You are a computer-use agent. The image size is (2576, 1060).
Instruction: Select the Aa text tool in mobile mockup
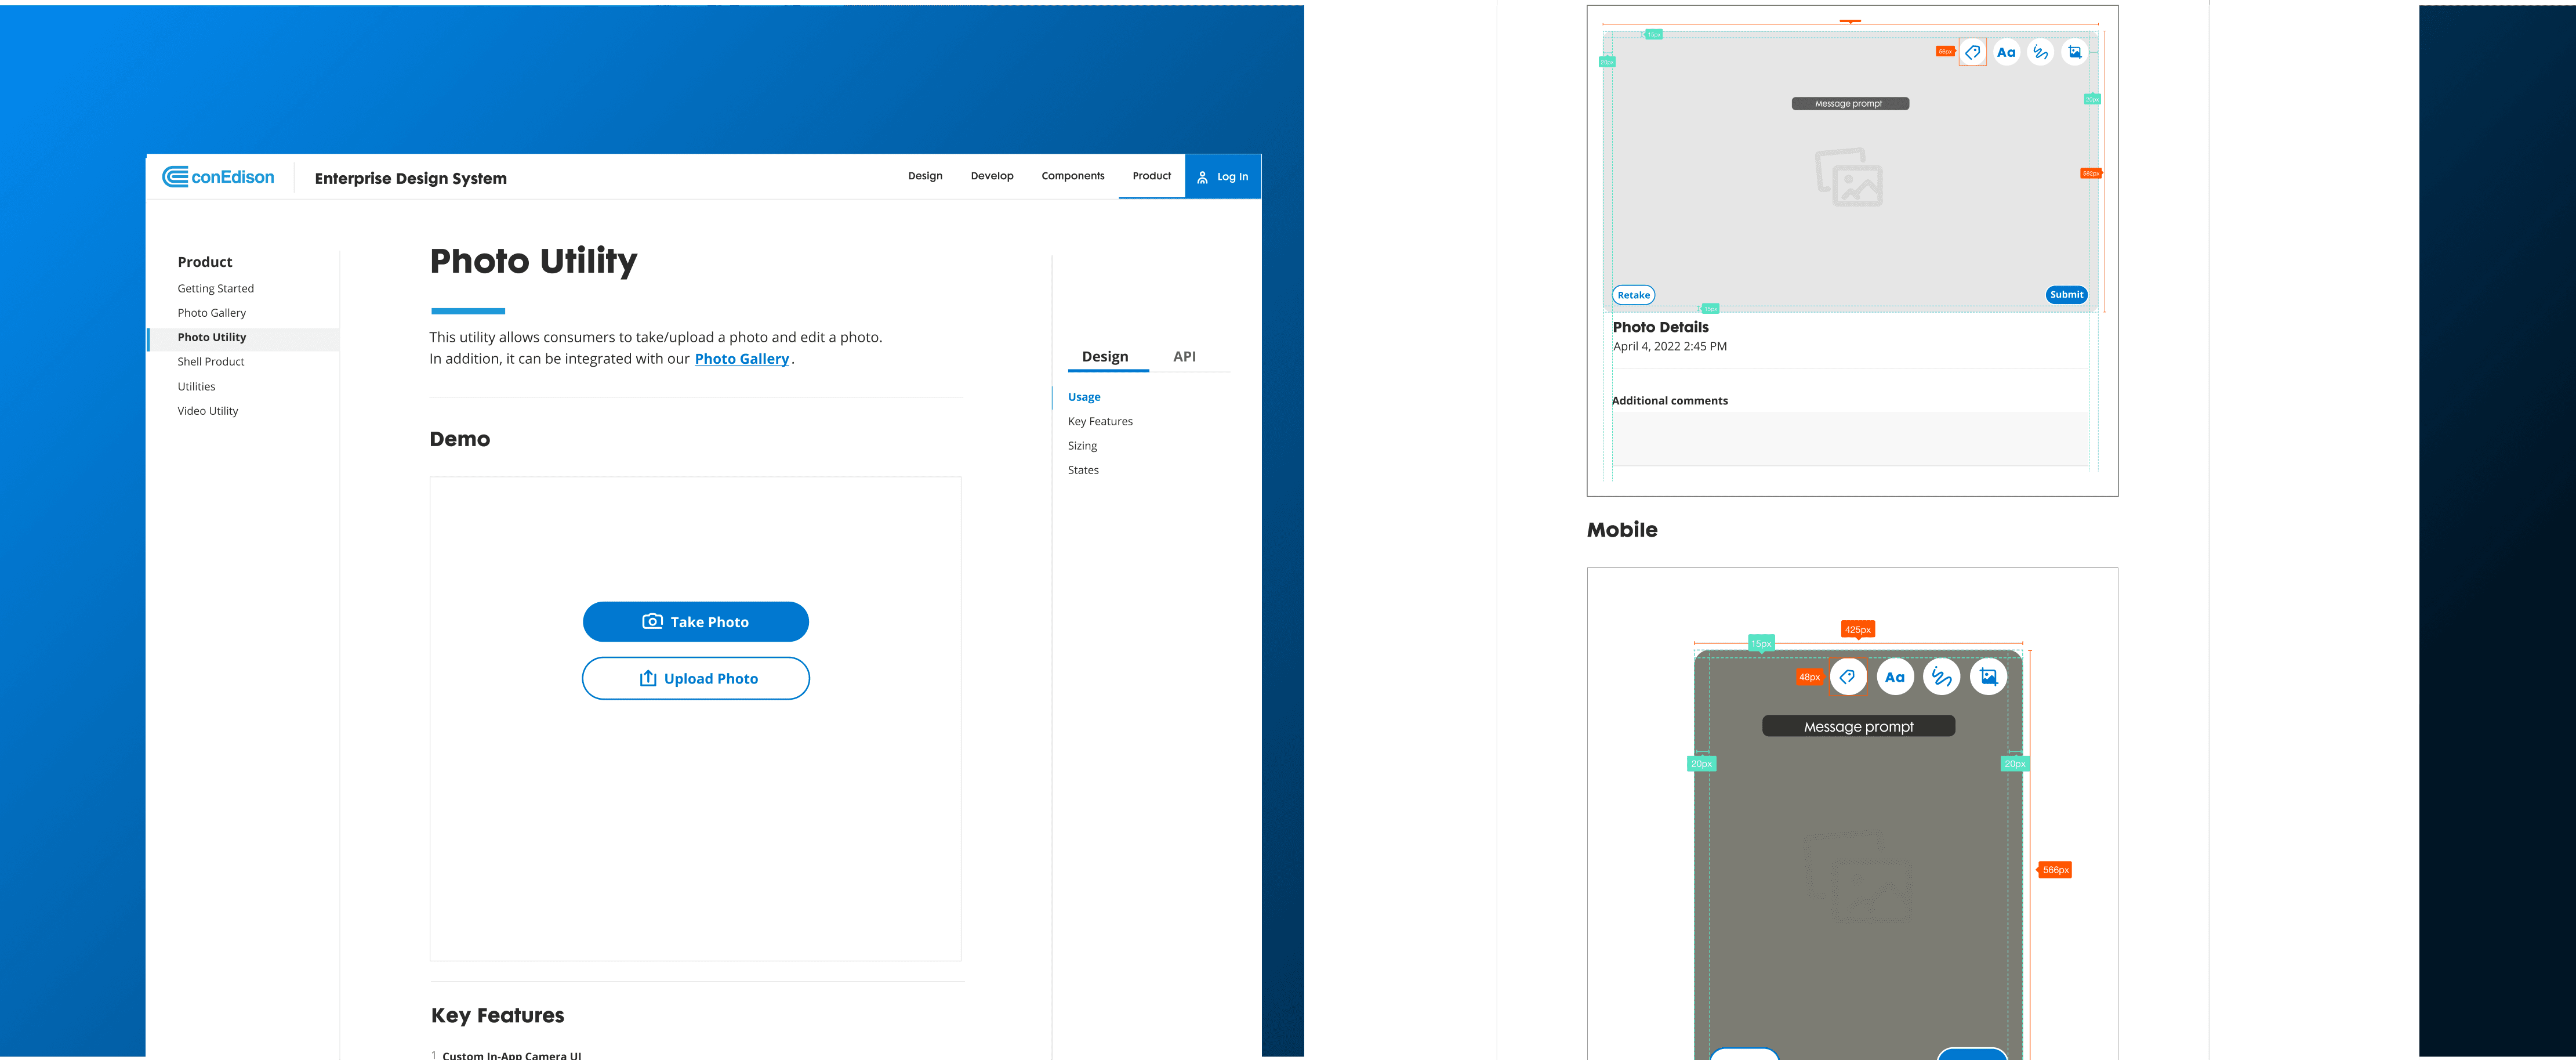(1894, 677)
